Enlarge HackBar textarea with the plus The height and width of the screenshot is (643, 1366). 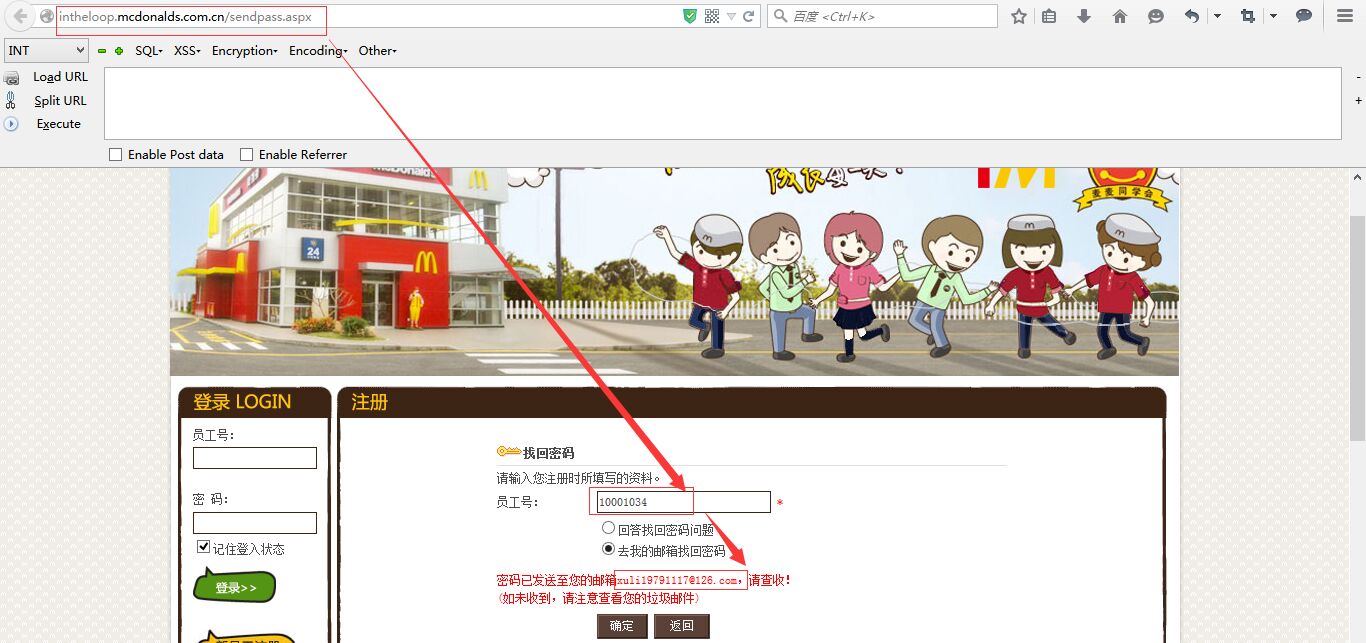[1358, 100]
